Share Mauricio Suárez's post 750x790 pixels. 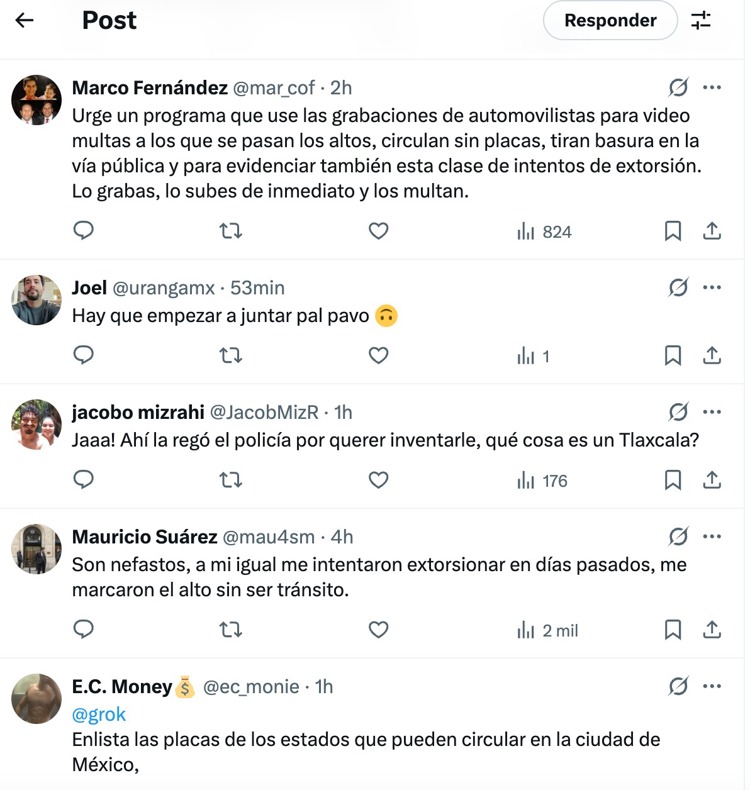712,630
